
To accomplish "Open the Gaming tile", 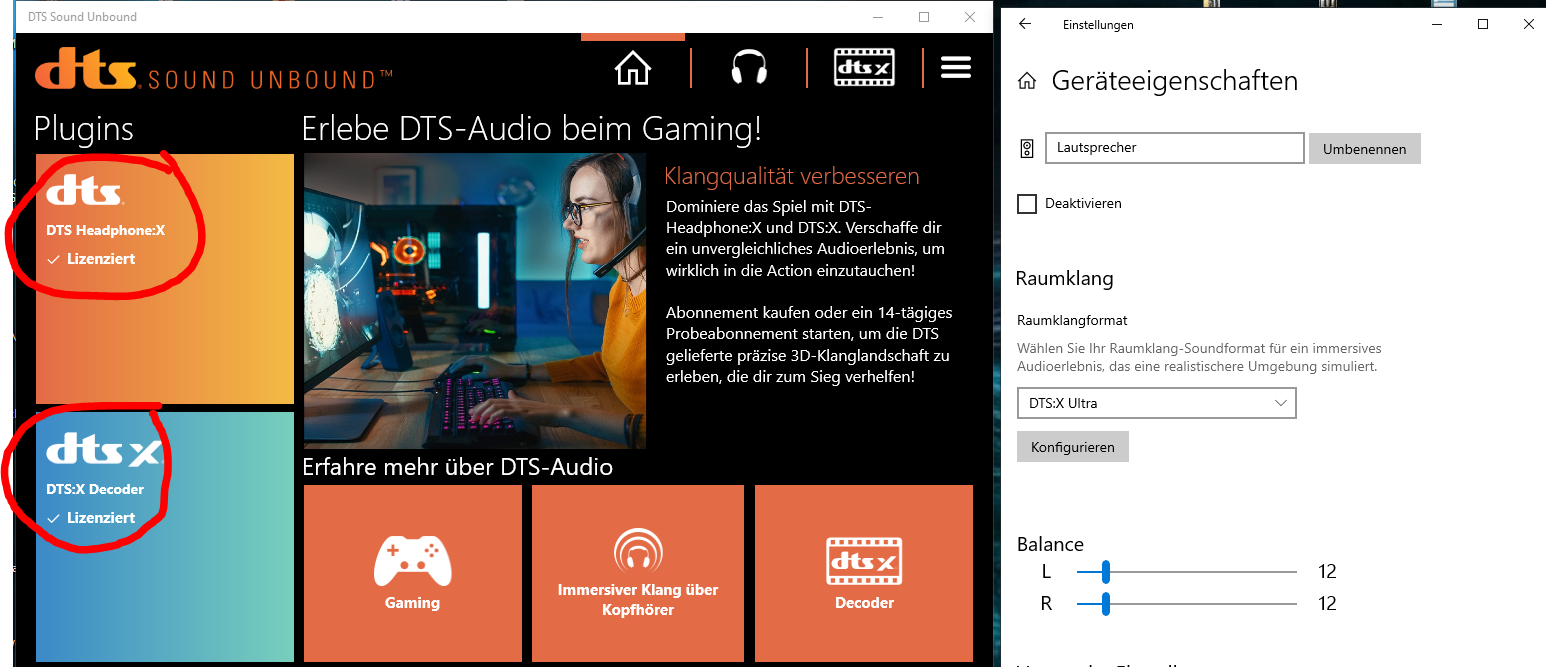I will [412, 573].
